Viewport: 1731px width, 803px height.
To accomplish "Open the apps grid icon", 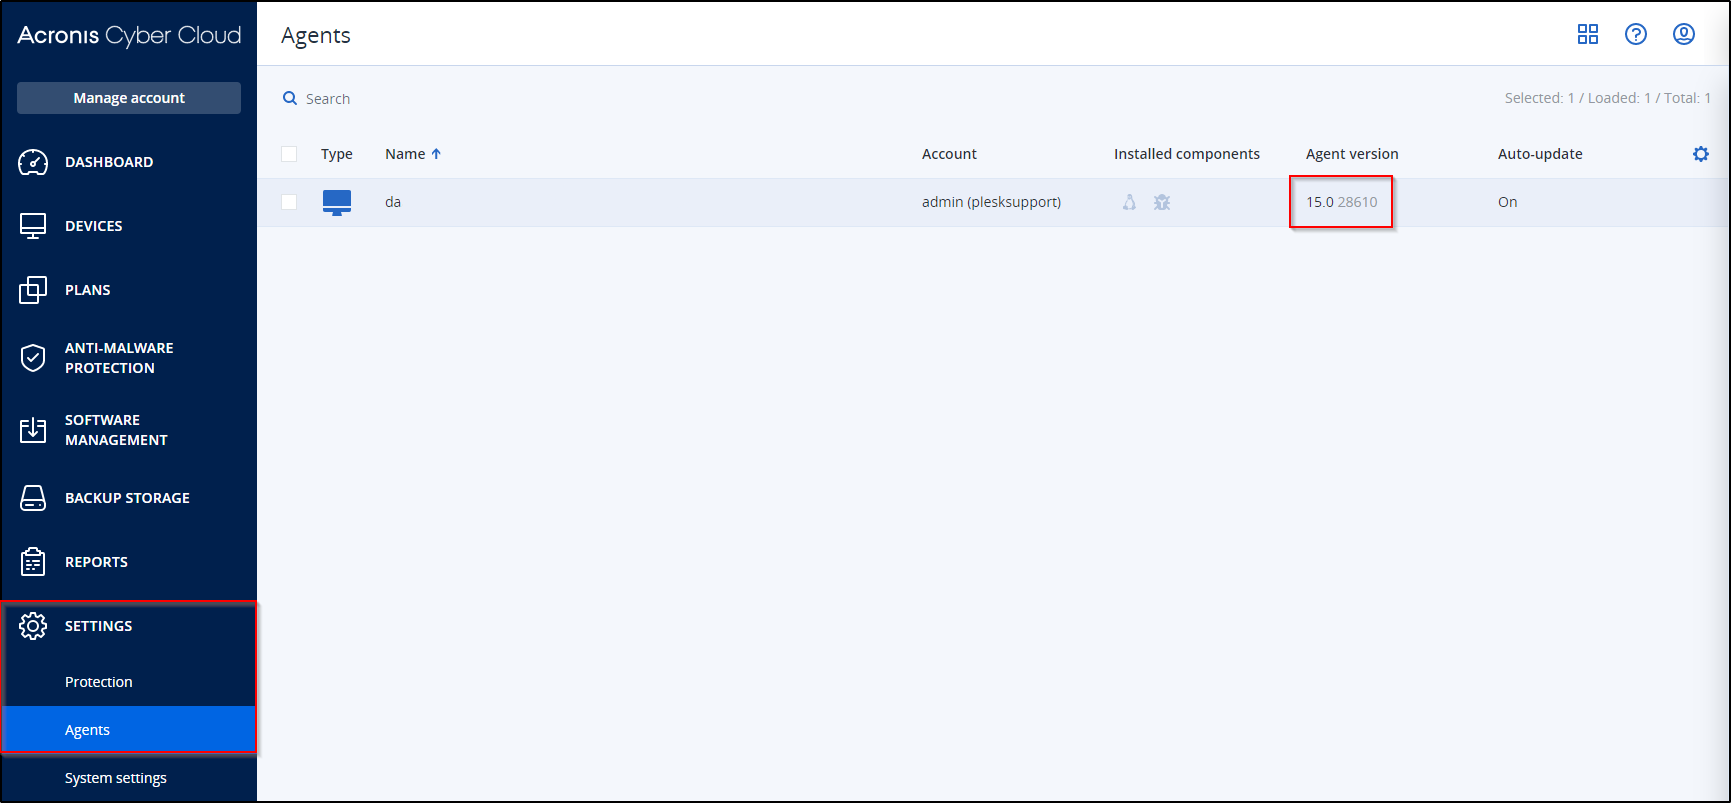I will pos(1588,35).
